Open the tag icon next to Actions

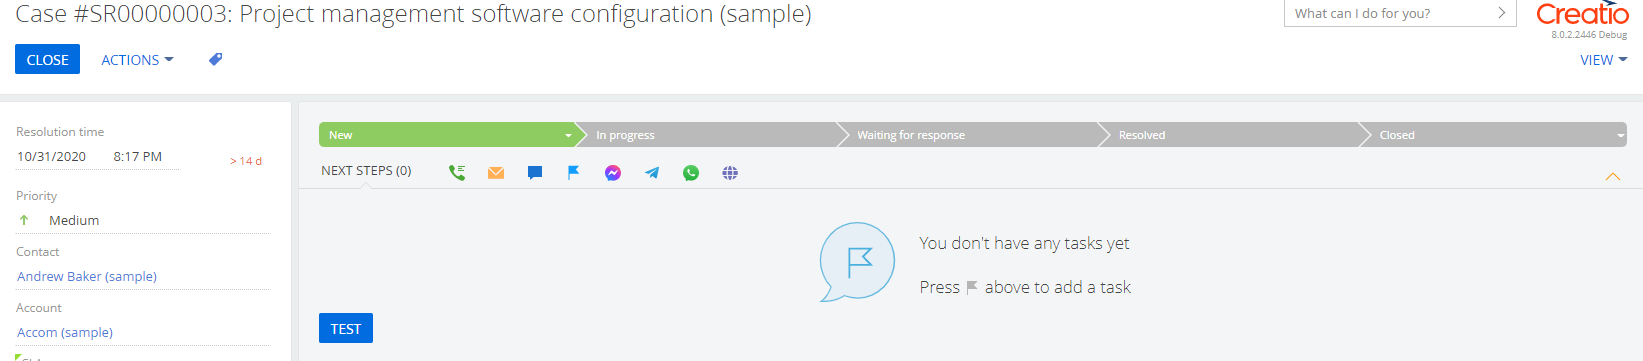click(215, 60)
